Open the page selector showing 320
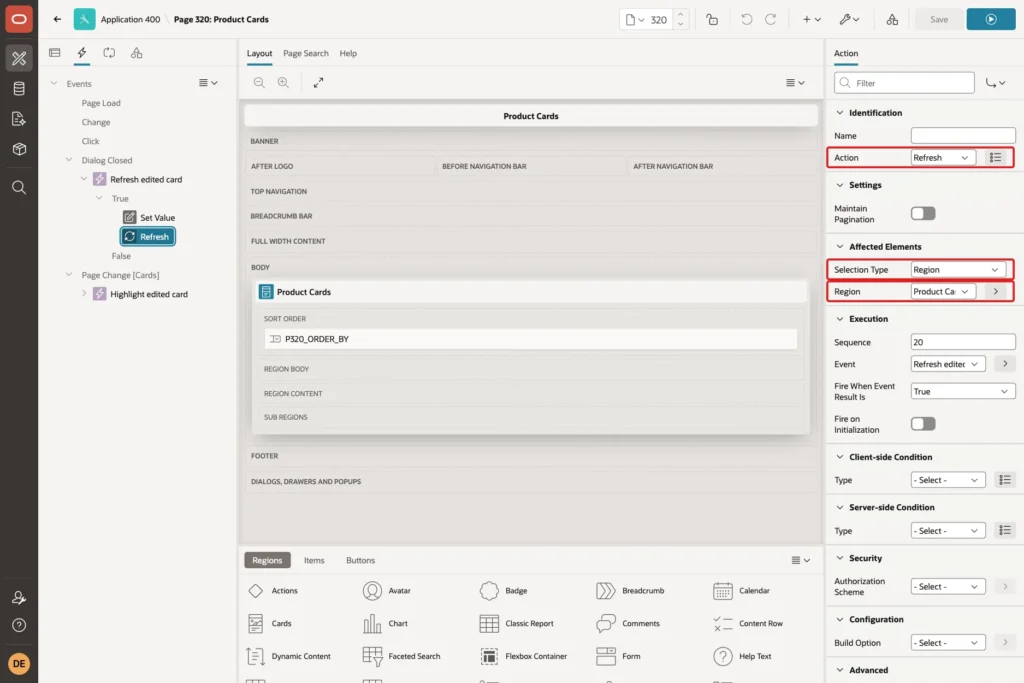1024x683 pixels. (x=647, y=20)
